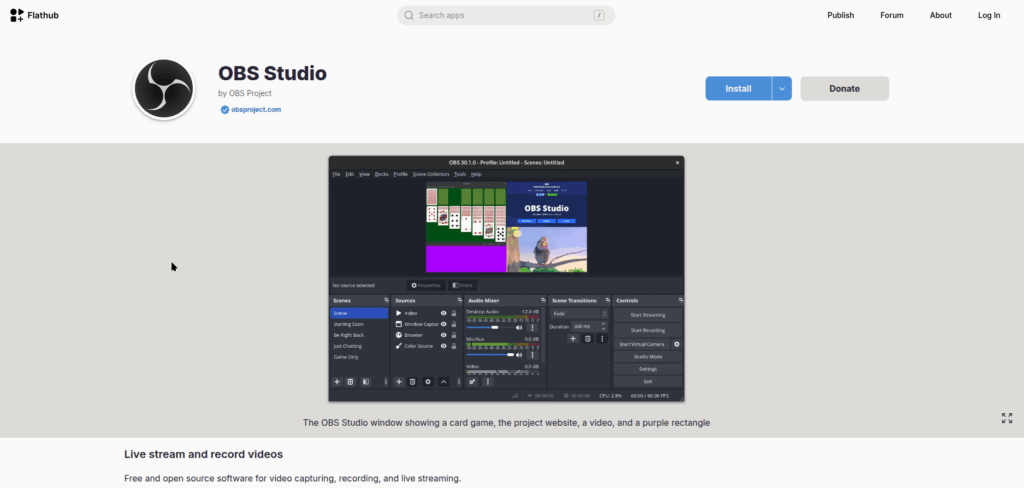Click Log In
Image resolution: width=1024 pixels, height=488 pixels.
point(989,15)
